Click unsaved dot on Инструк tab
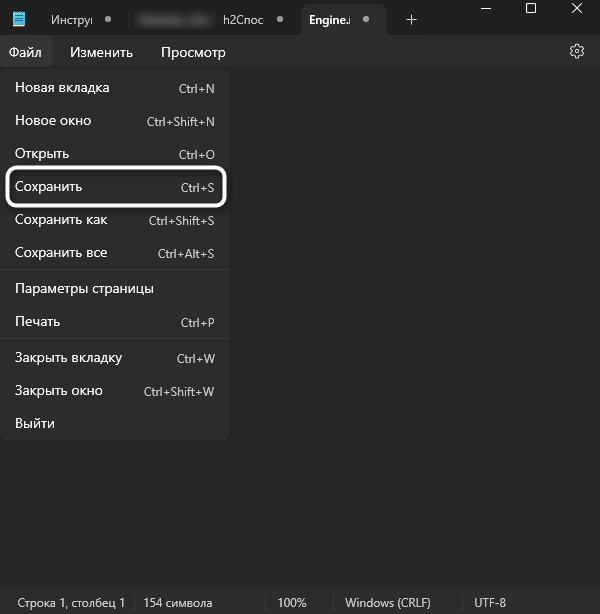600x614 pixels. [107, 20]
